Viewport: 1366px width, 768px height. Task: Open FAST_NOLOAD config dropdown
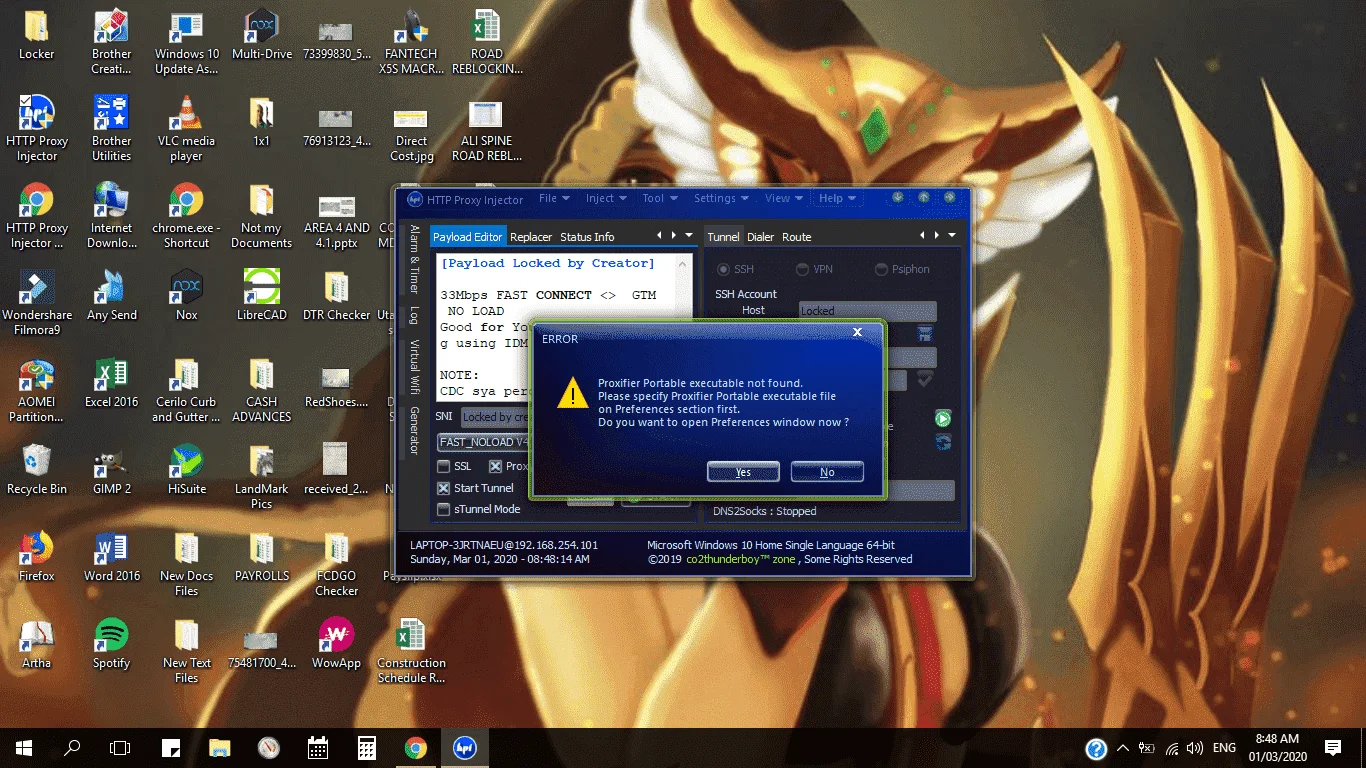(484, 441)
